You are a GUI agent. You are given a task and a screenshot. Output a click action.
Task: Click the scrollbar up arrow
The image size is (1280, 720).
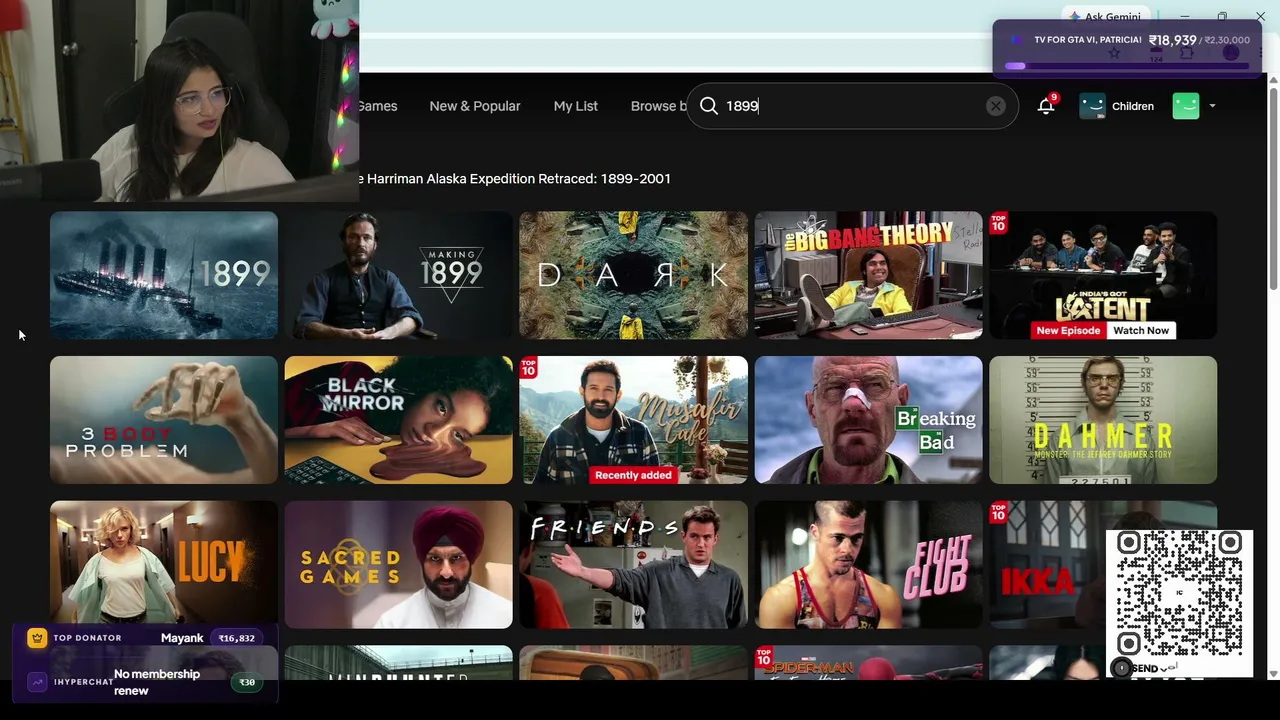tap(1273, 80)
